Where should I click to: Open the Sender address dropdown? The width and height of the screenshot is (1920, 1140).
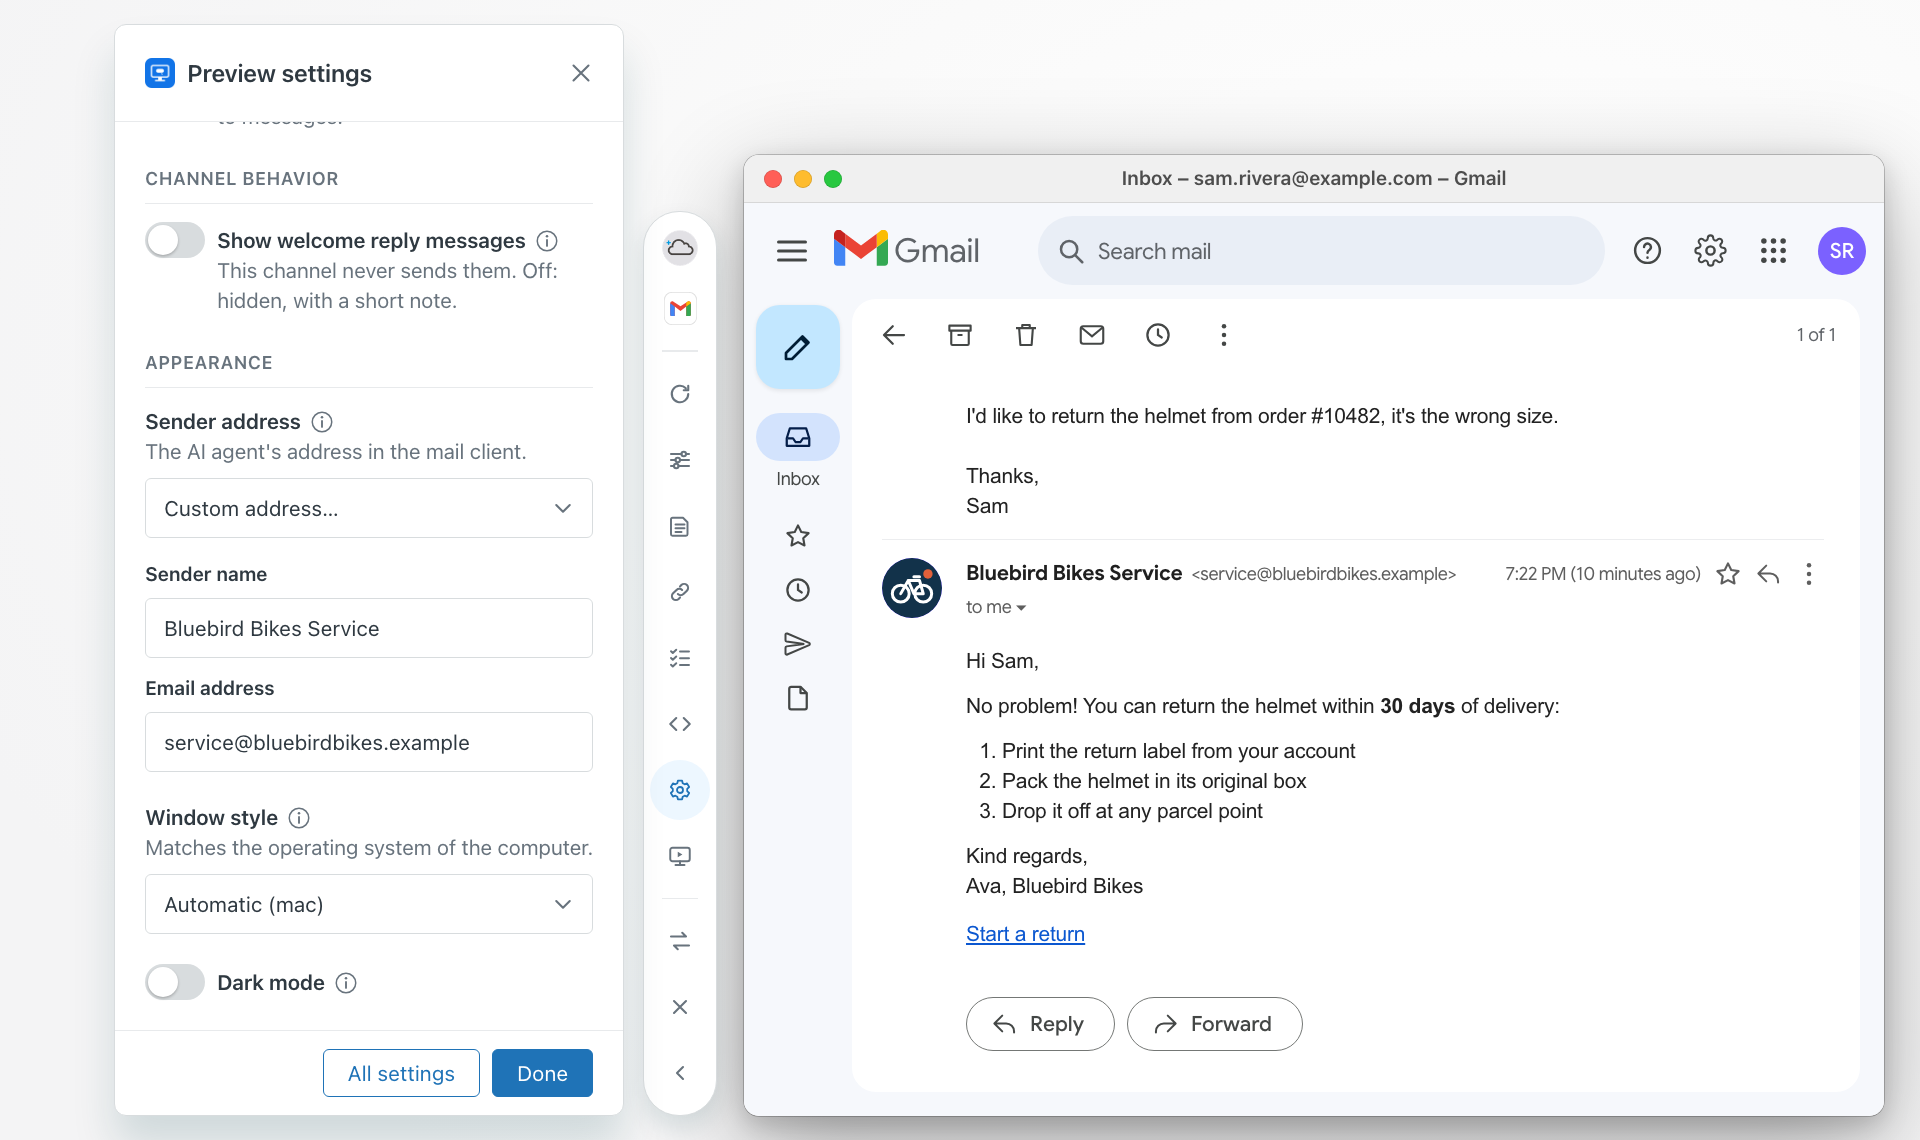click(x=369, y=508)
